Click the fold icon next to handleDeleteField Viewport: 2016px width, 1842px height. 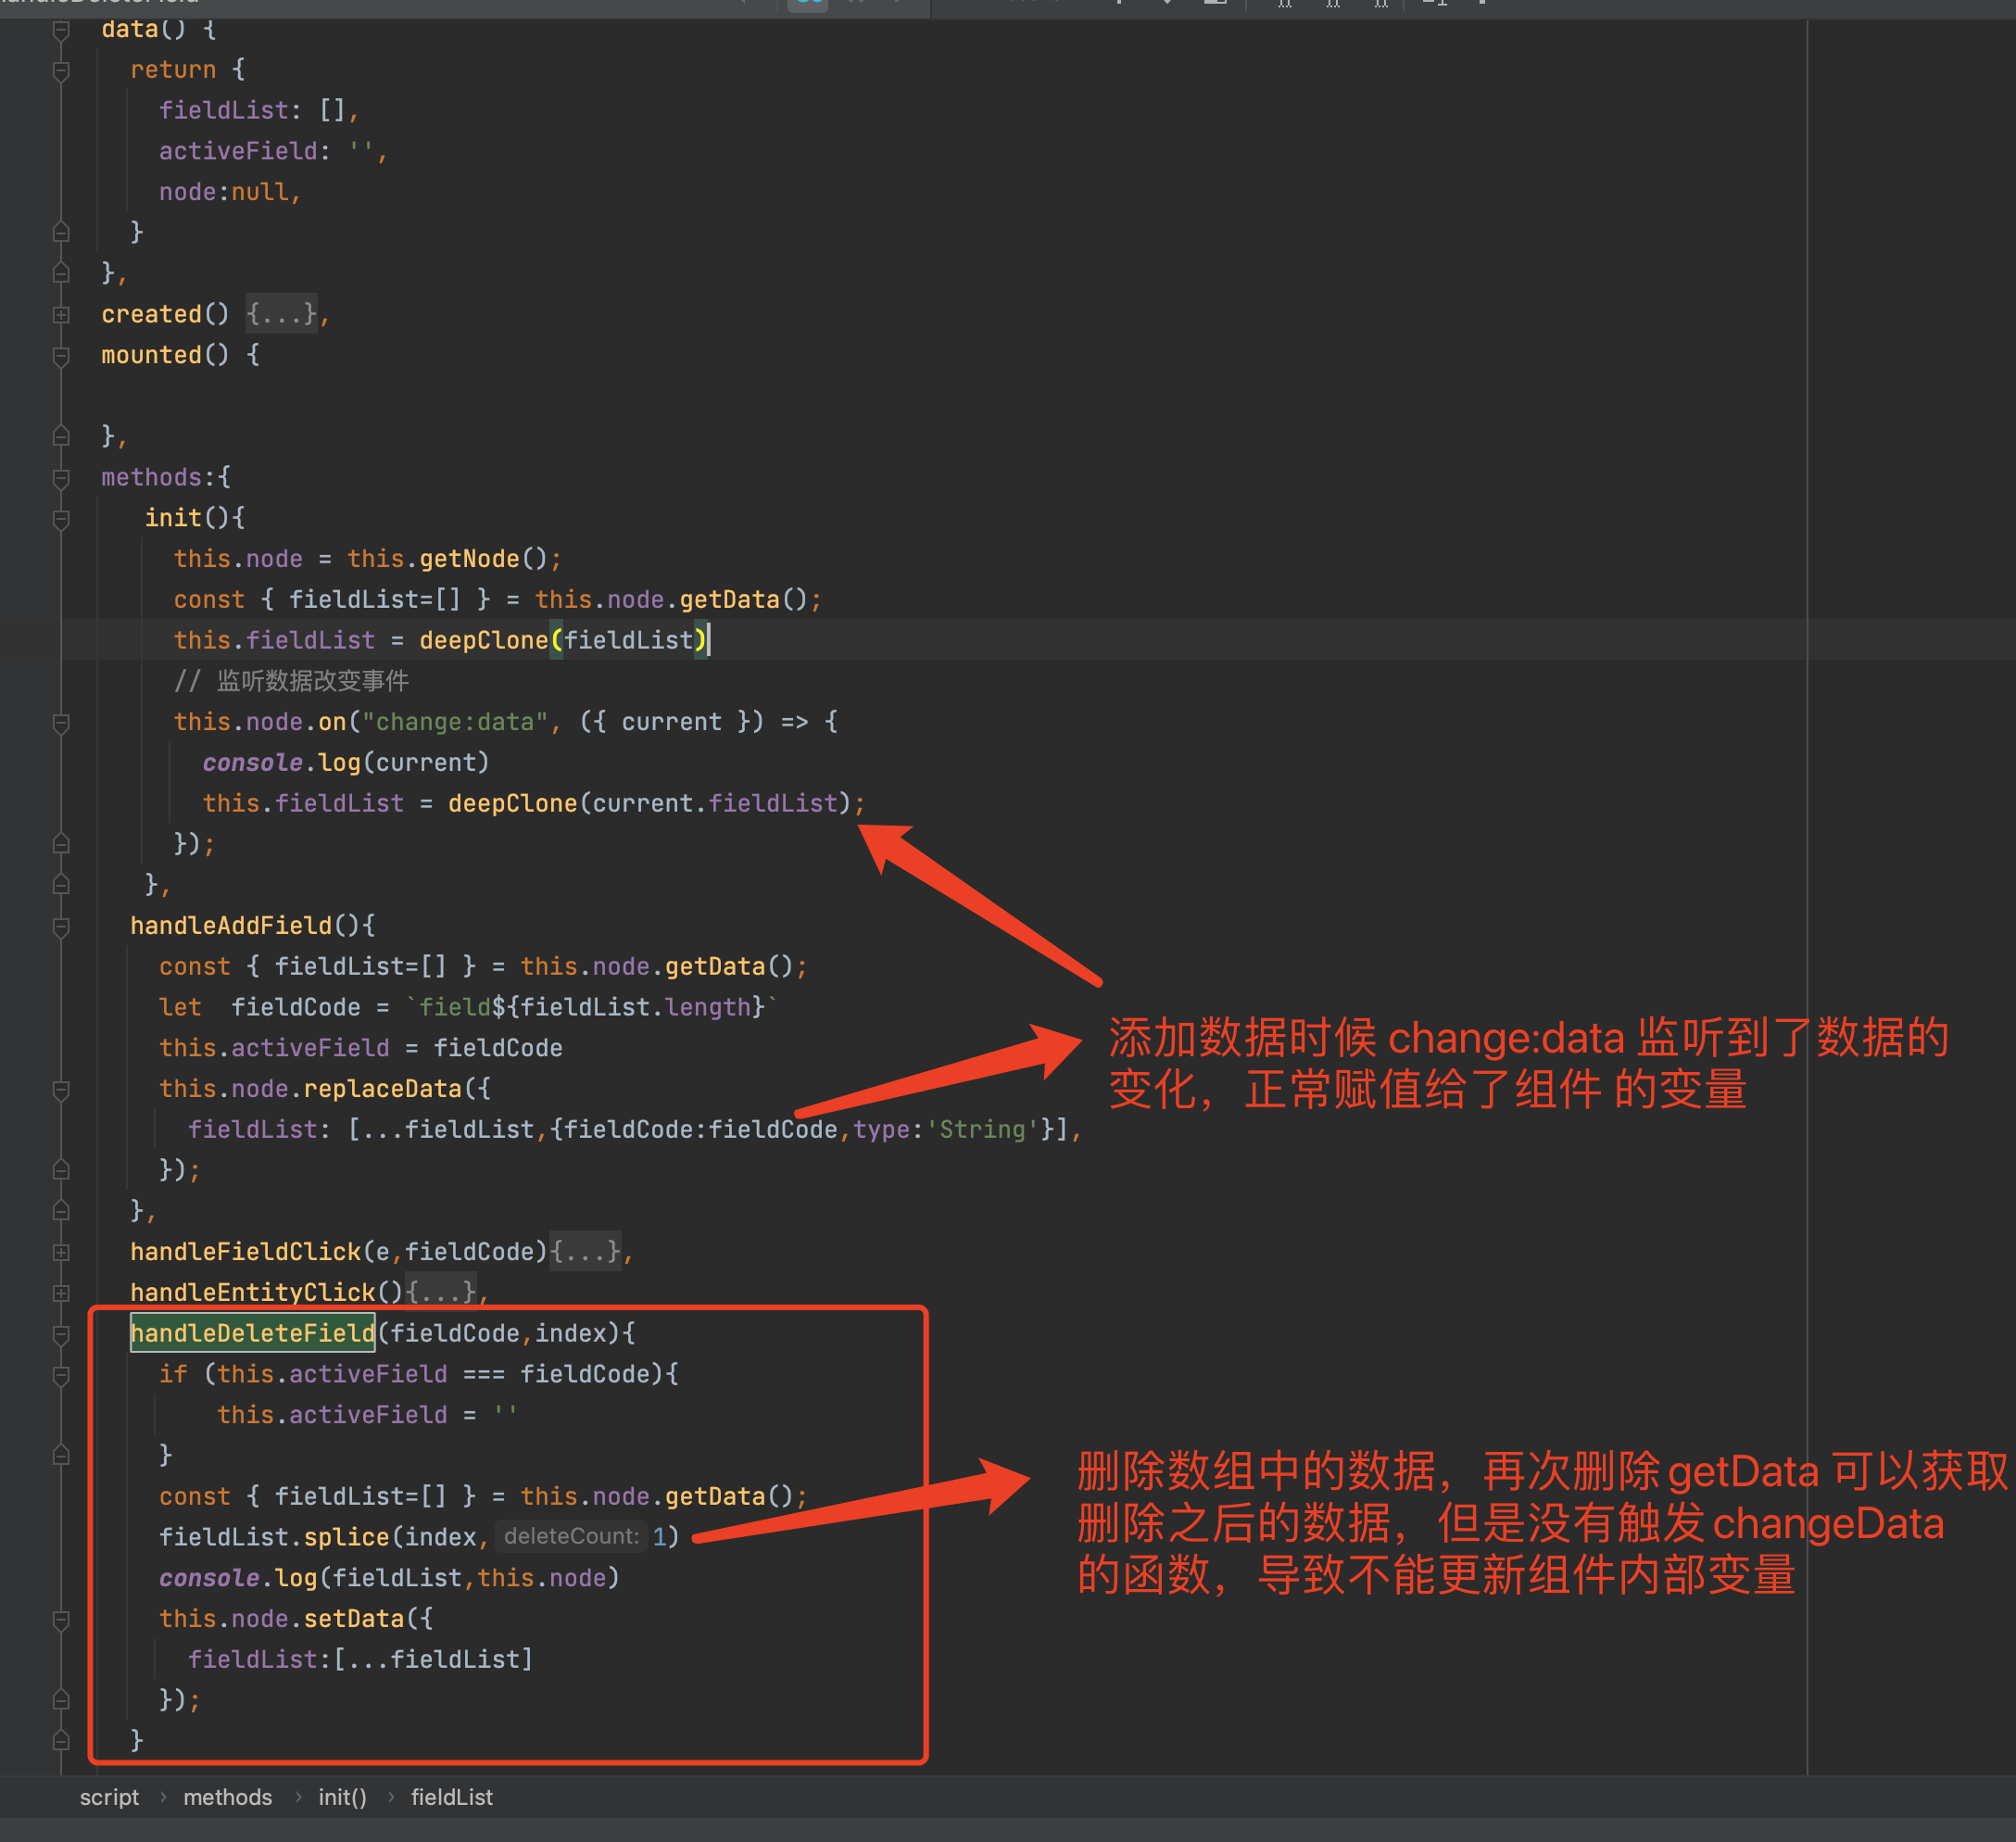[x=61, y=1332]
